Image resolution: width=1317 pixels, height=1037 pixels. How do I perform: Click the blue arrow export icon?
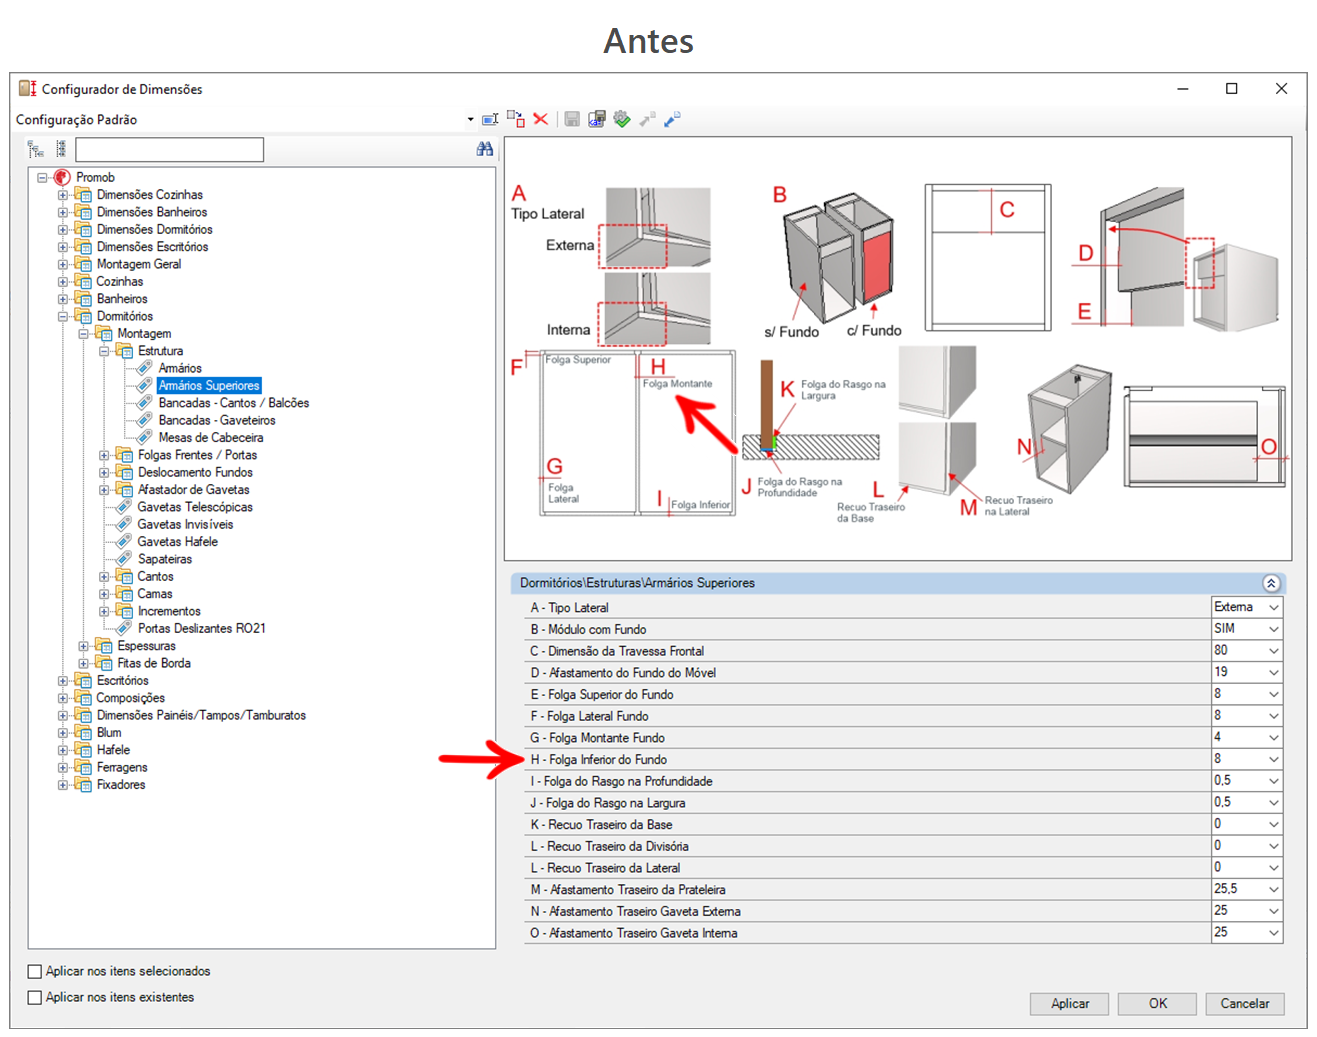click(672, 119)
